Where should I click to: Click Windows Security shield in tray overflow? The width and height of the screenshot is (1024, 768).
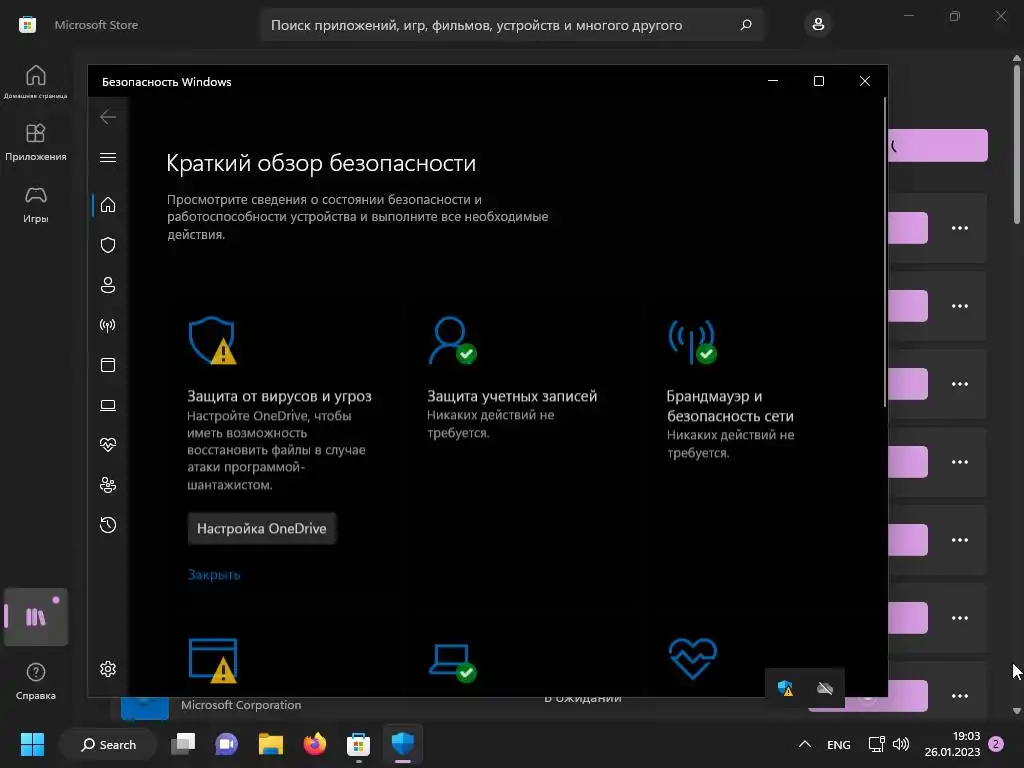click(x=785, y=688)
